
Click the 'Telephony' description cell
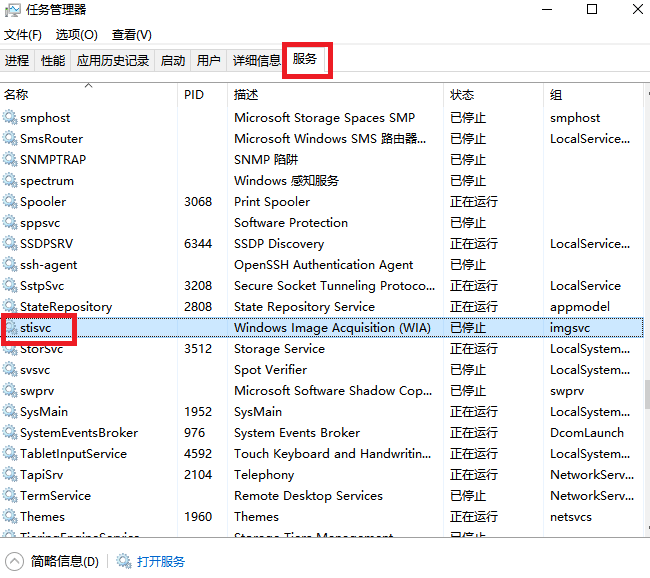[264, 474]
